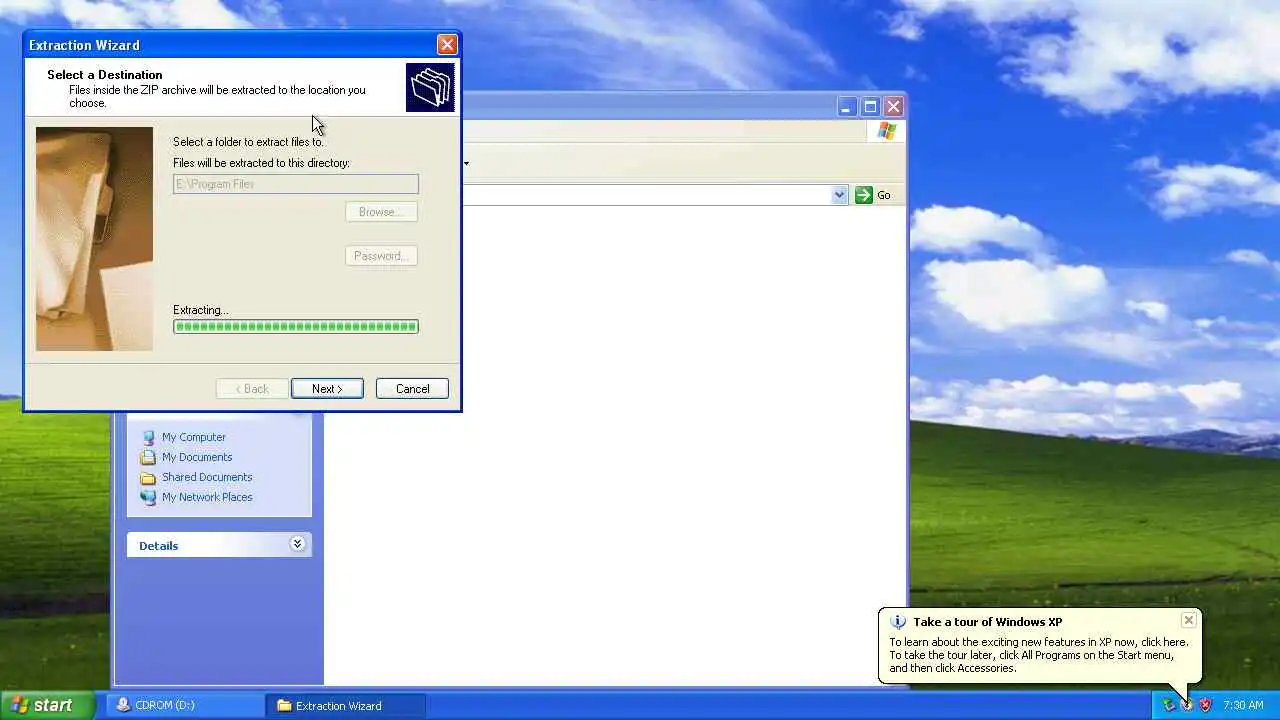Cancel the Extraction Wizard

tap(412, 389)
